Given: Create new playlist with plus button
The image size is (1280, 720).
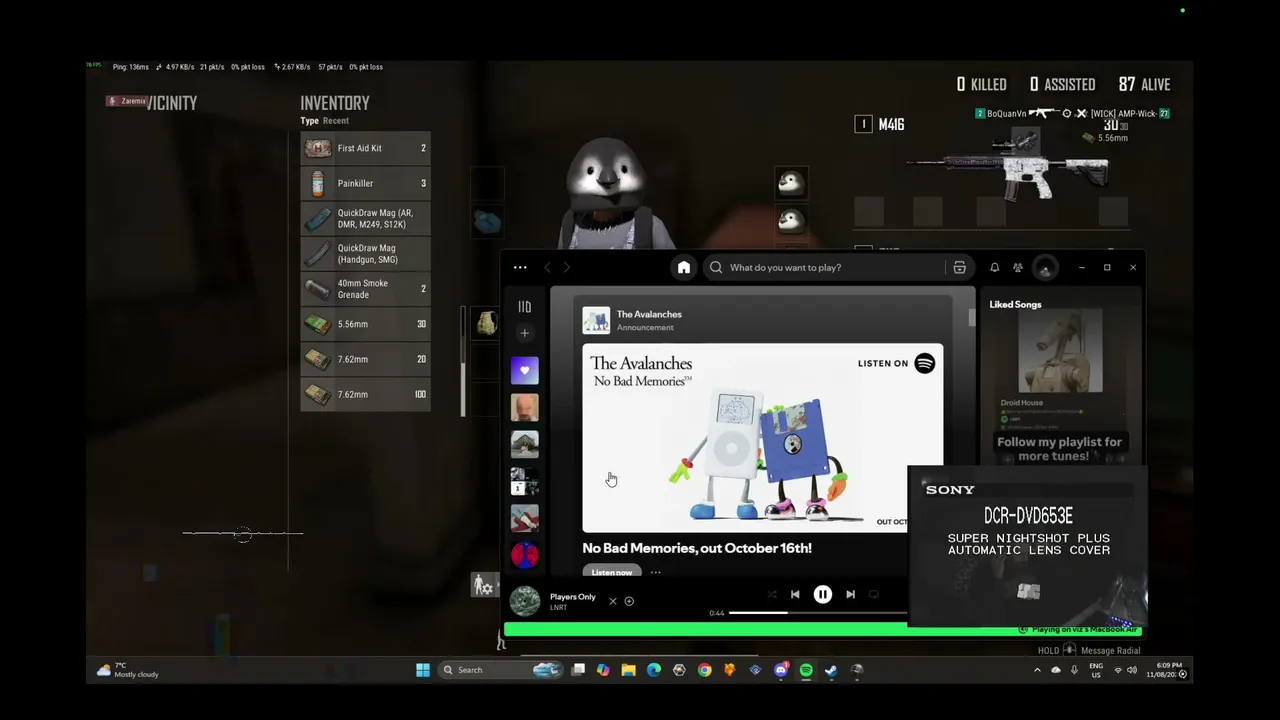Looking at the screenshot, I should pyautogui.click(x=524, y=333).
